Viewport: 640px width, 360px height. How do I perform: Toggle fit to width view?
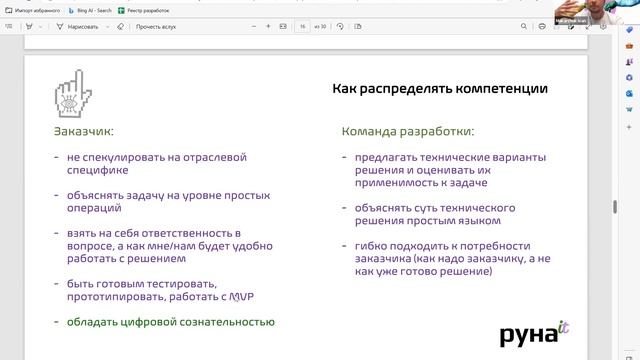coord(283,27)
